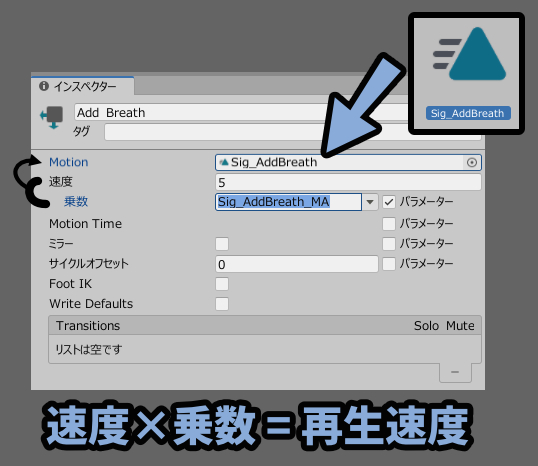Click the inspector info icon on the tab

44,86
